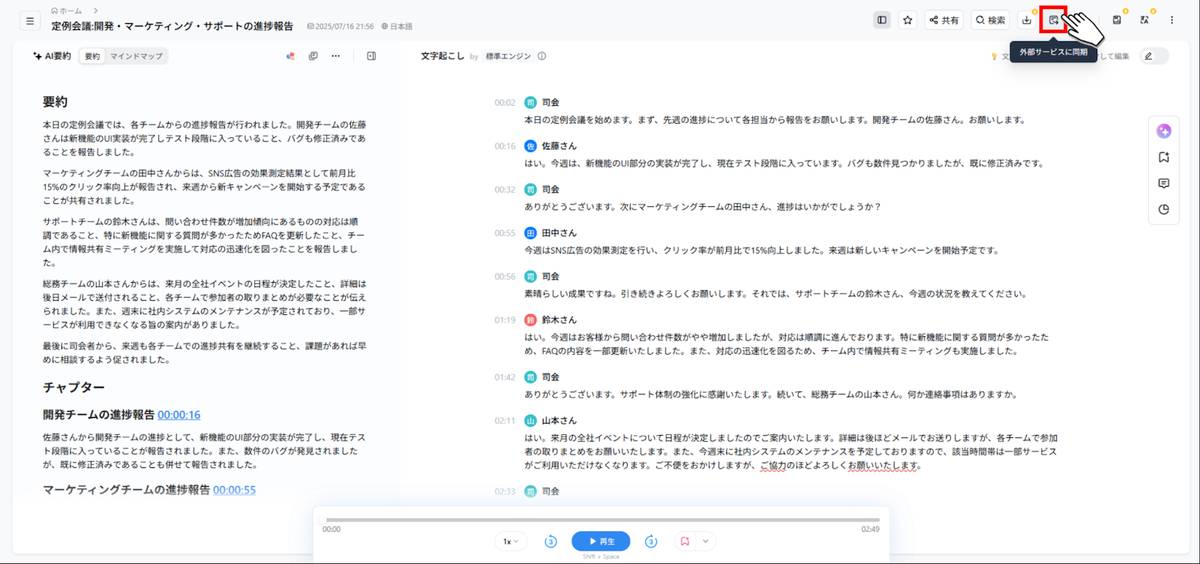Click the translate icon in header
The width and height of the screenshot is (1200, 564).
pos(1144,20)
